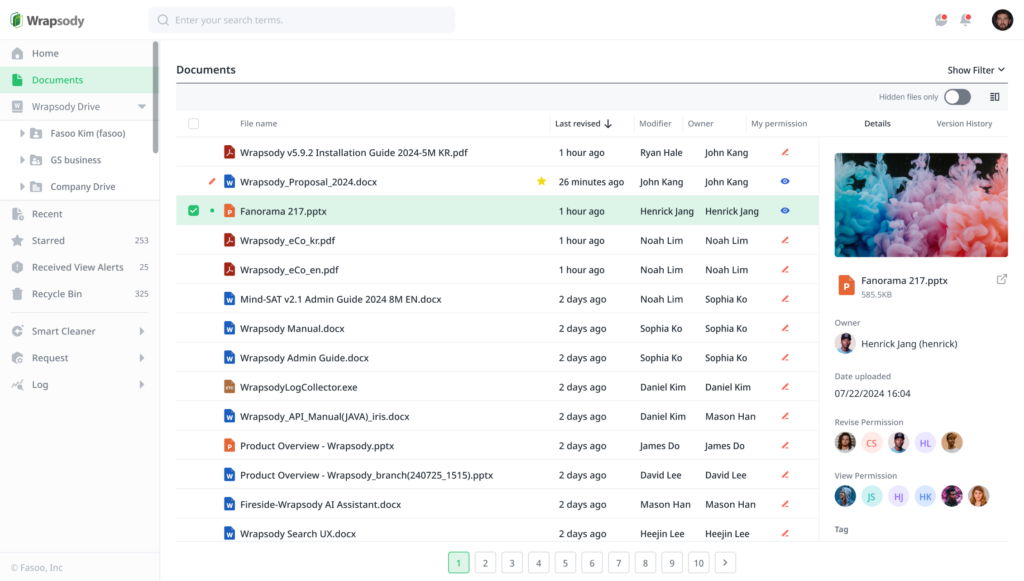The height and width of the screenshot is (581, 1024).
Task: Click the CS avatar in Revise Permission
Action: [x=871, y=443]
